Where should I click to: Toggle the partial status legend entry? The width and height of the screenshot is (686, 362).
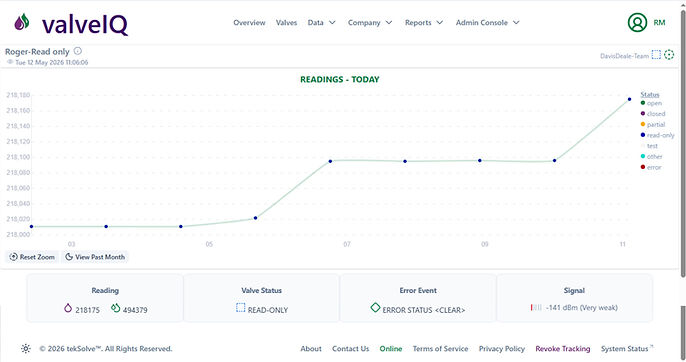653,124
